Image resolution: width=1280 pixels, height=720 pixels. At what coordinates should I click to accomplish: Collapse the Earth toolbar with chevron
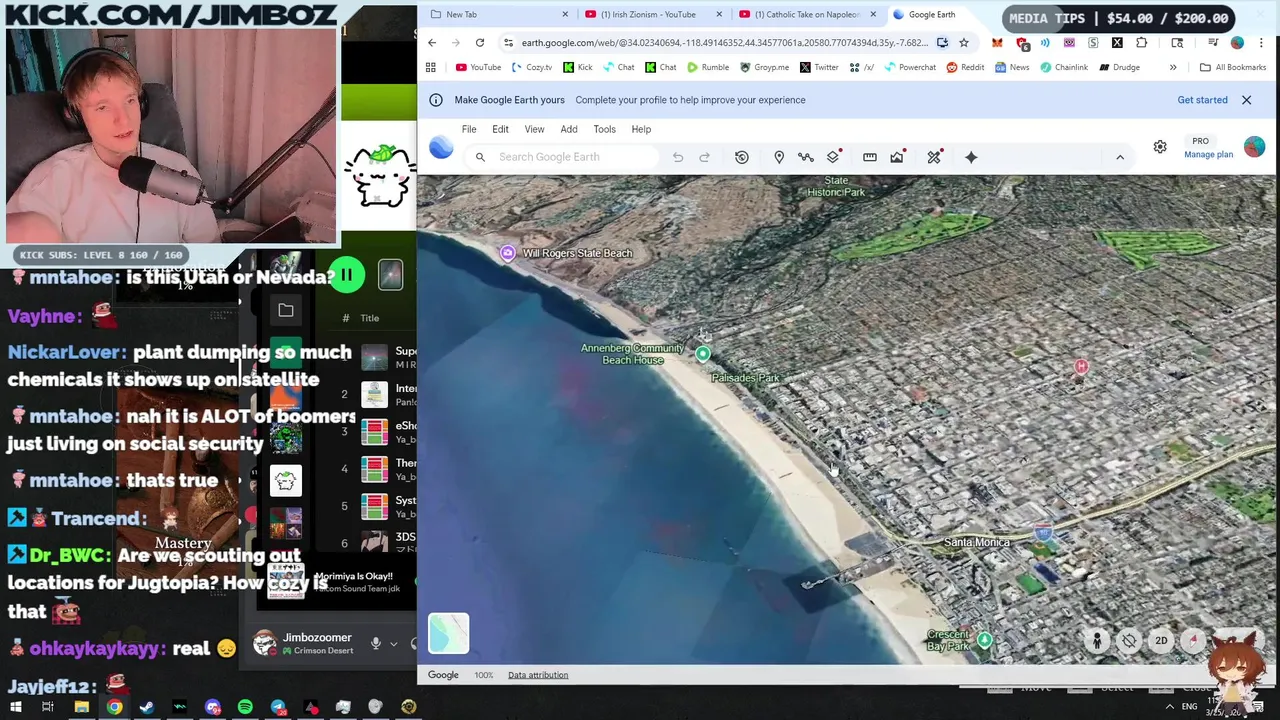point(1120,157)
